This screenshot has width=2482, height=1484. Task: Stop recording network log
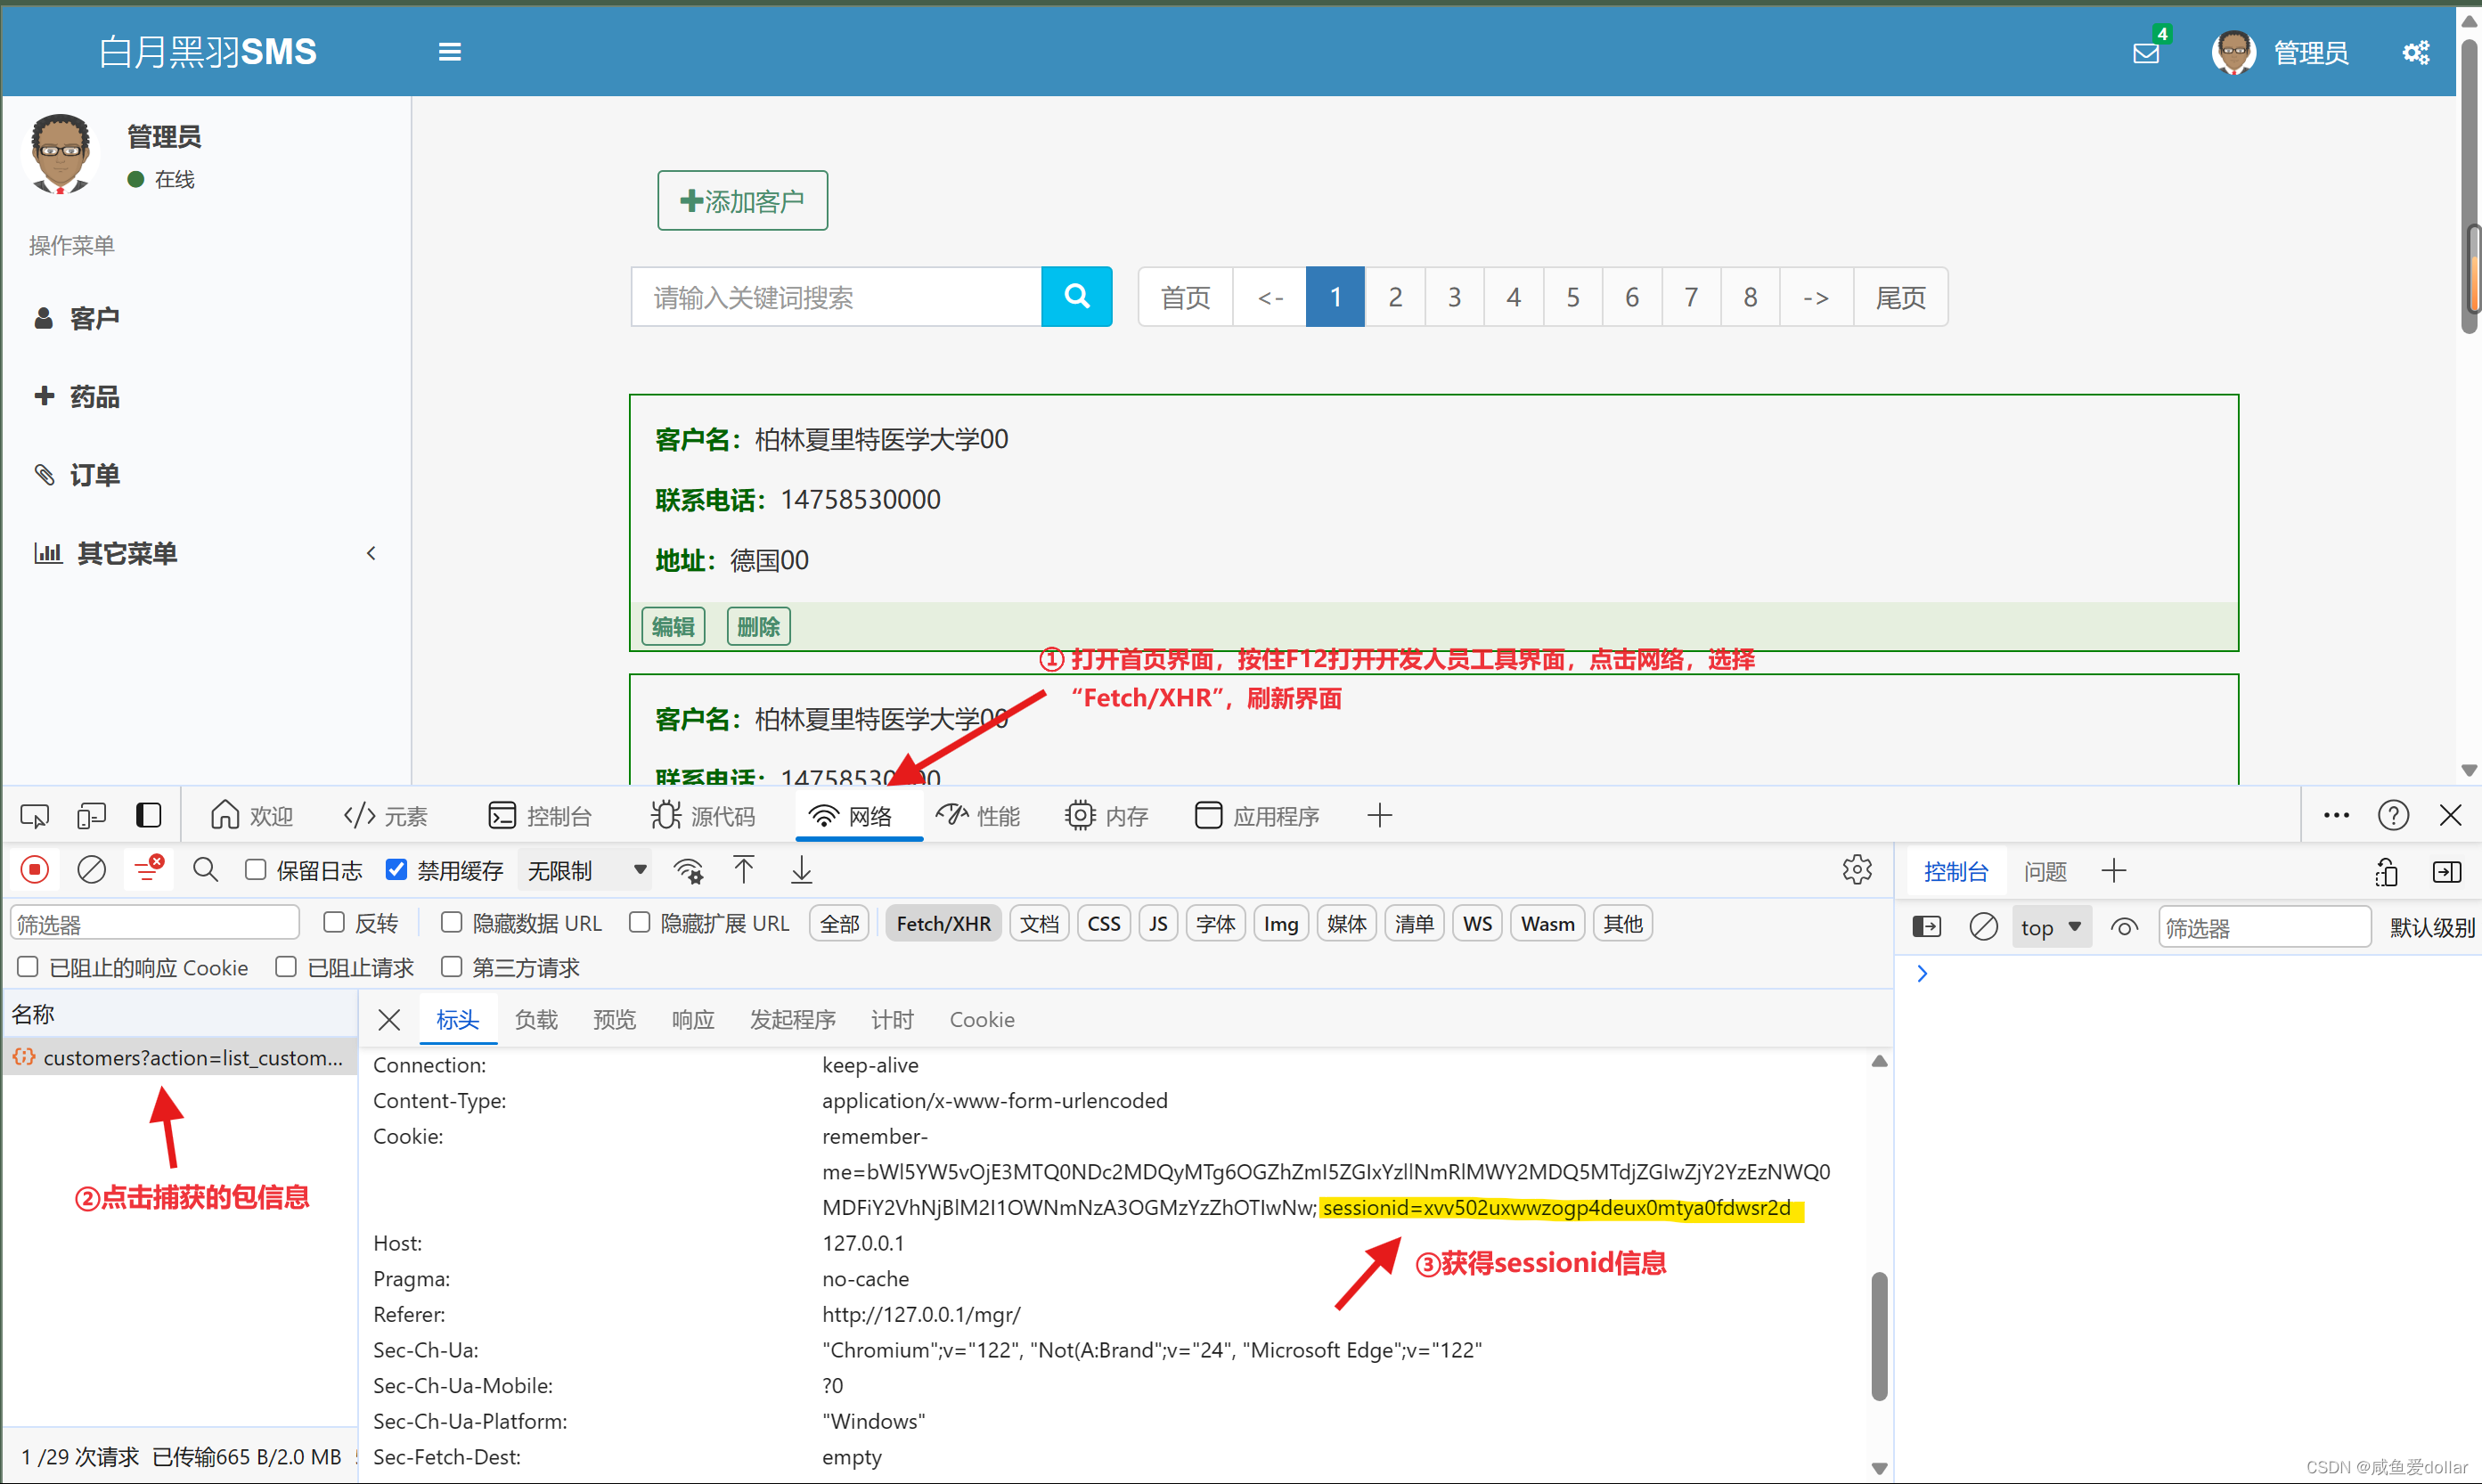point(34,869)
